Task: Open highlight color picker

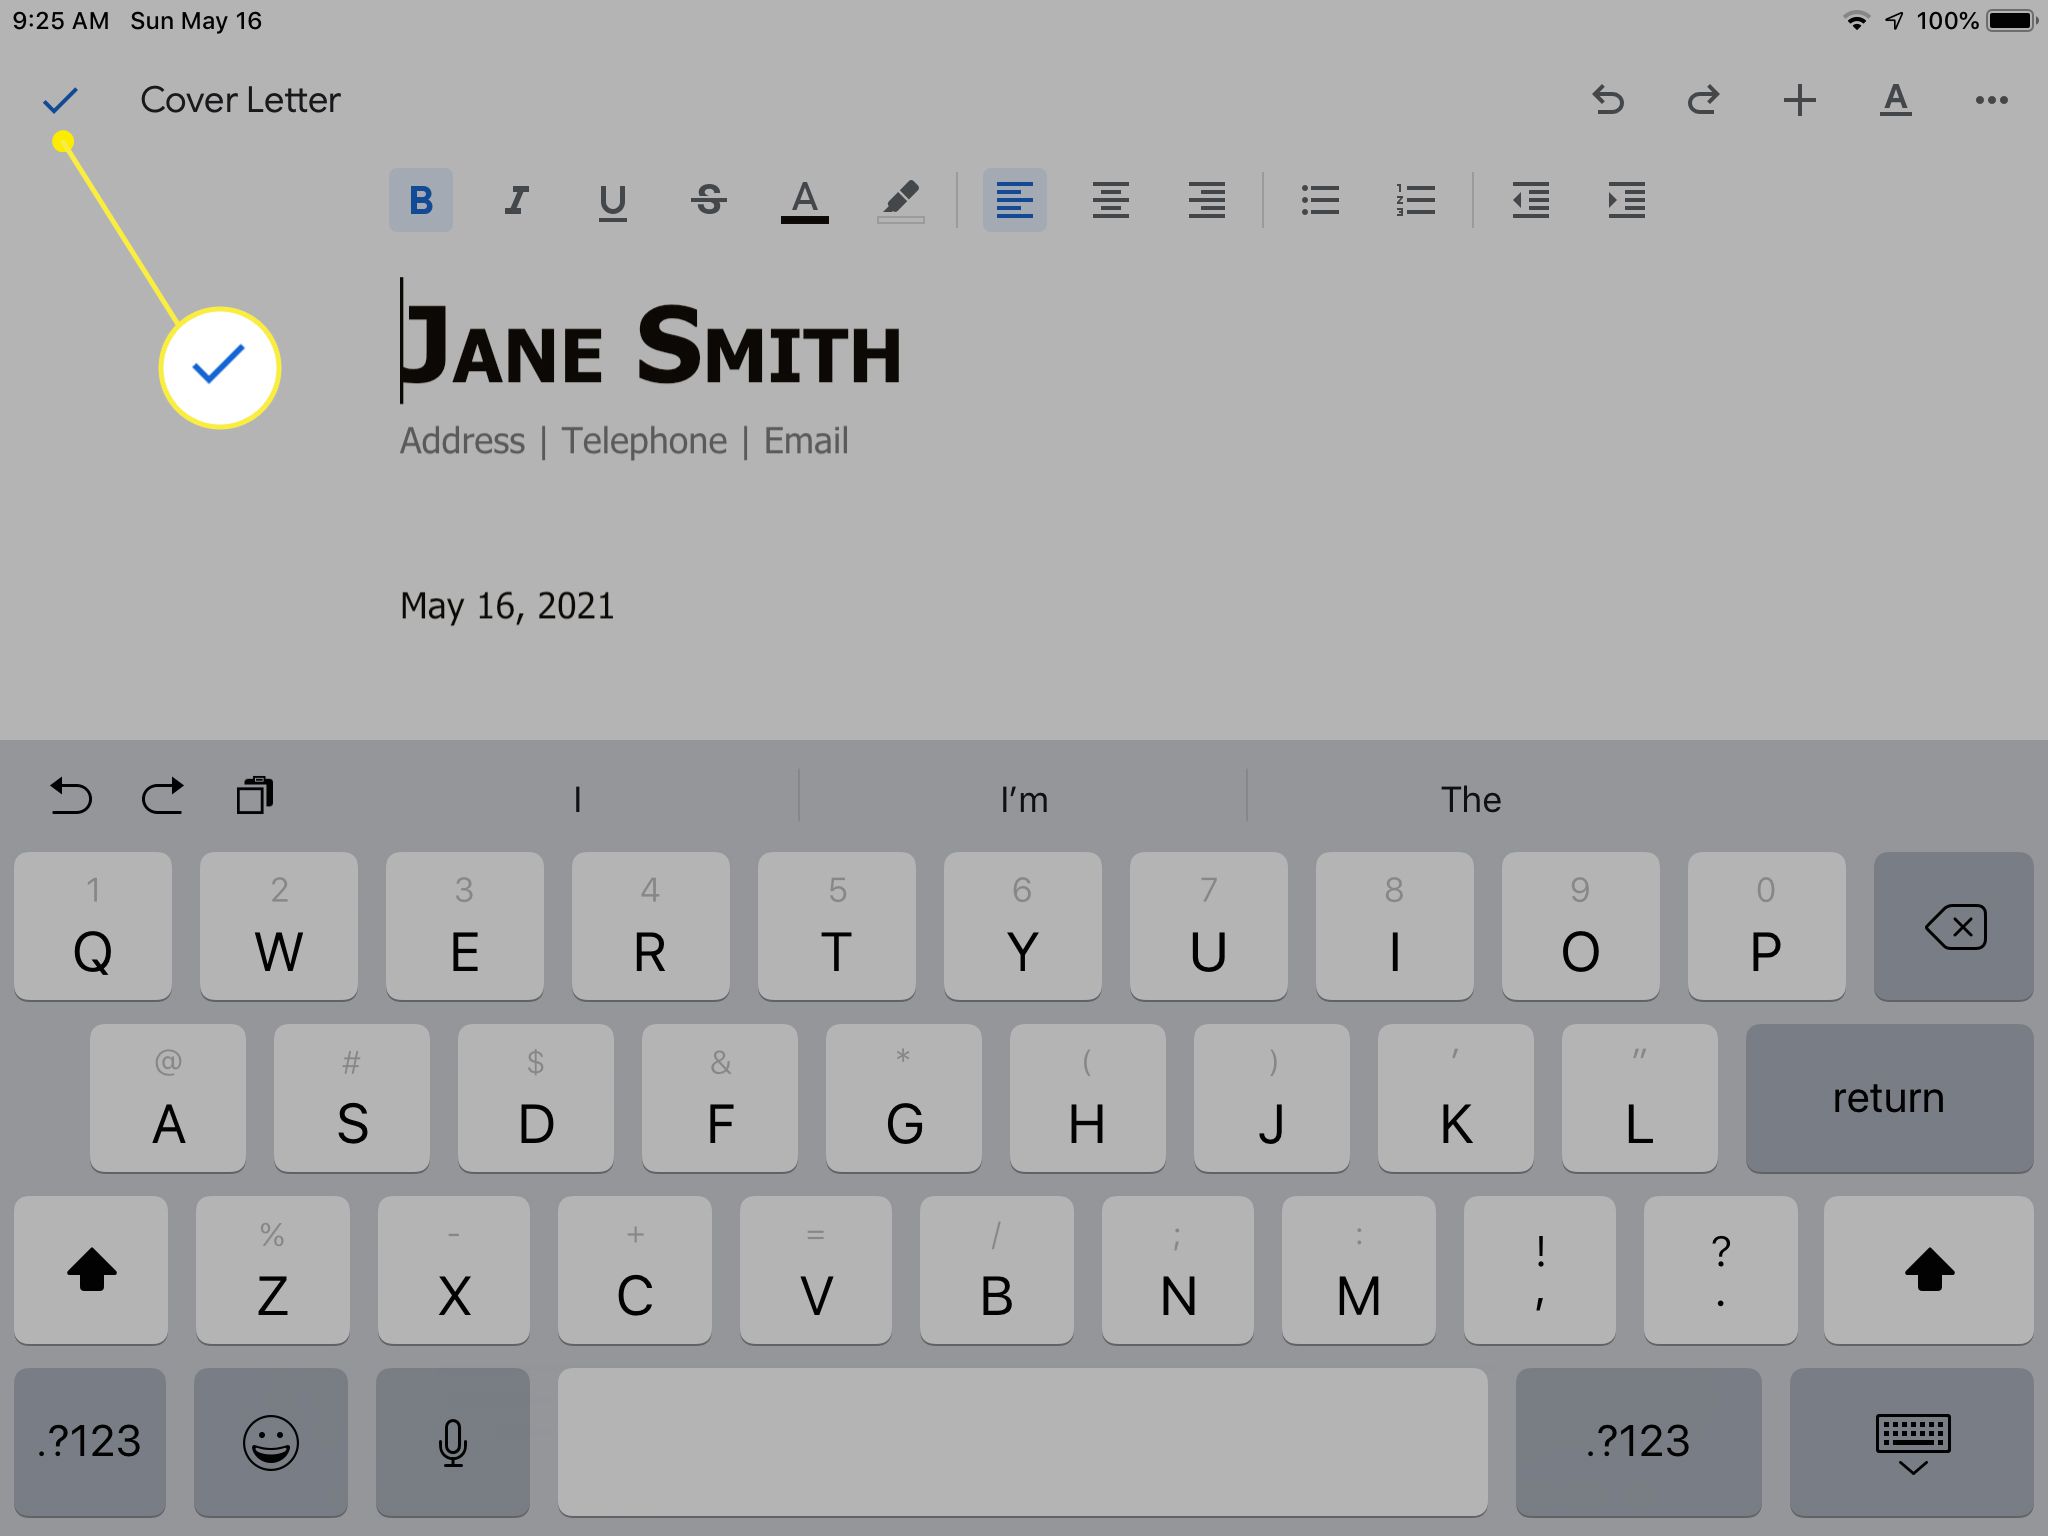Action: tap(900, 201)
